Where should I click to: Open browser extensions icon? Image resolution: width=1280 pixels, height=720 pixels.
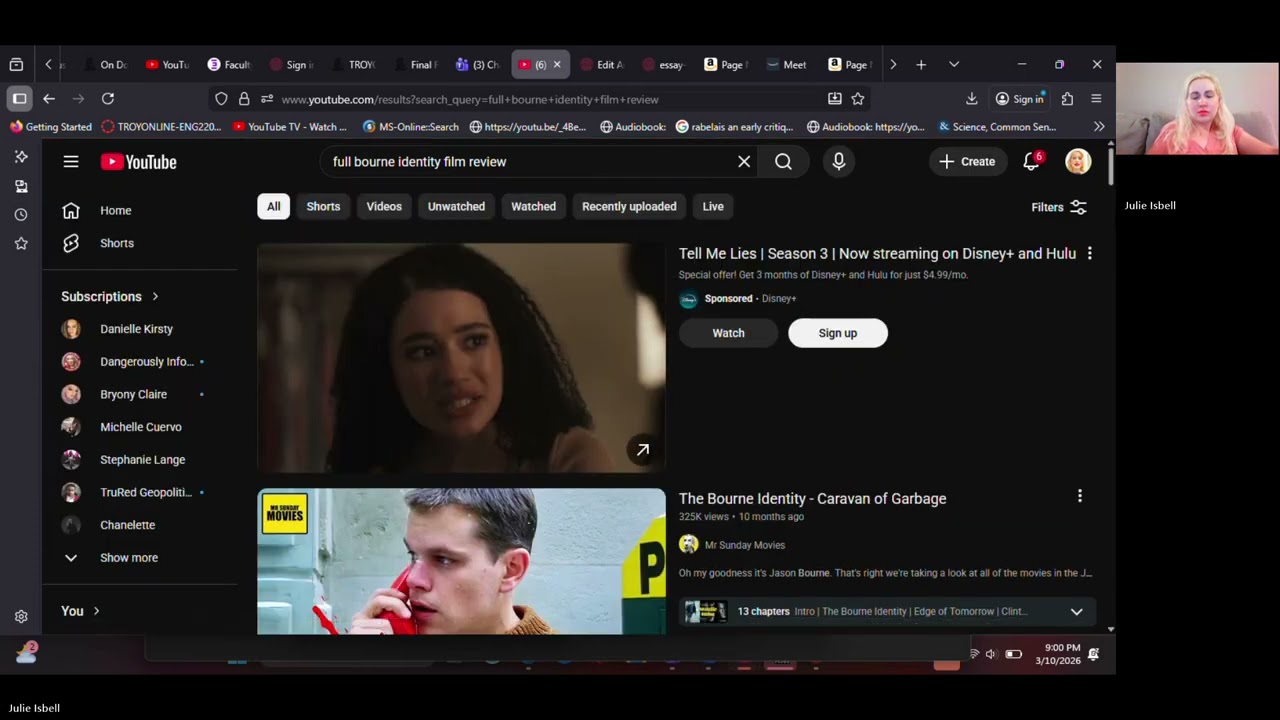[1067, 99]
